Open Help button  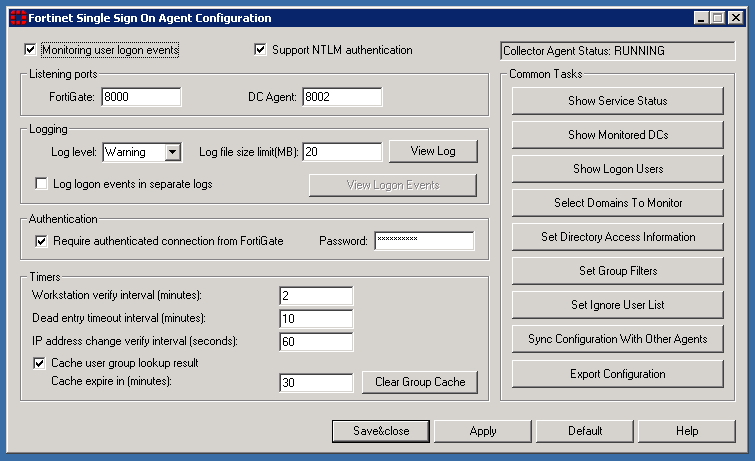coord(687,431)
